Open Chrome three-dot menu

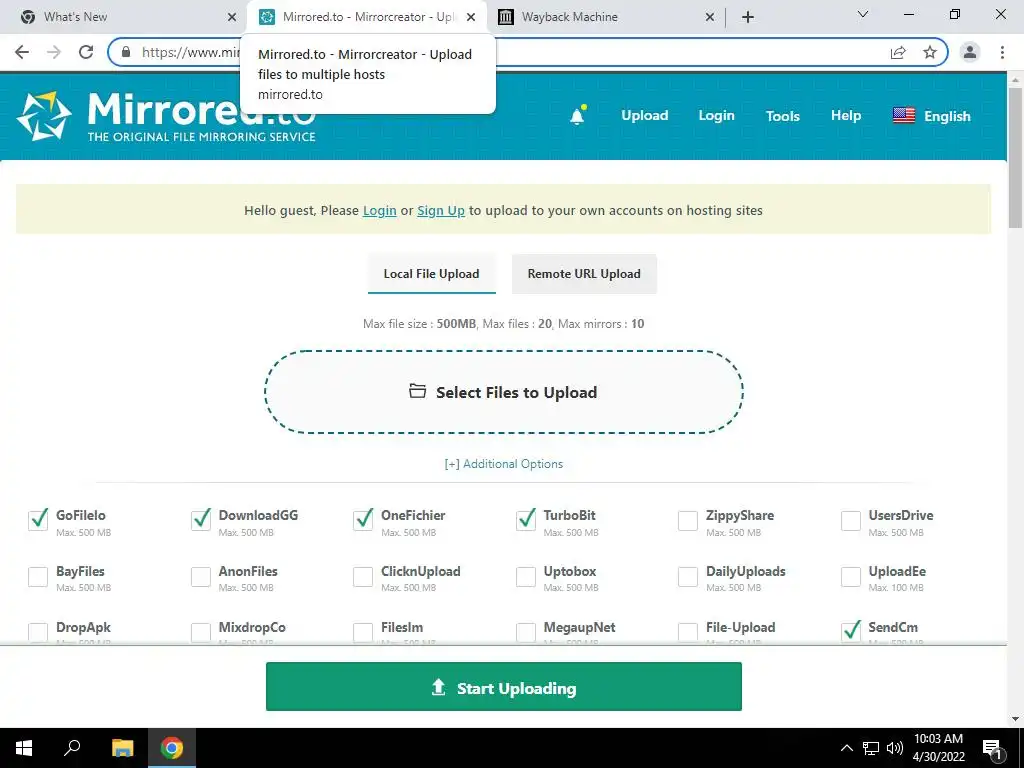(x=1002, y=52)
